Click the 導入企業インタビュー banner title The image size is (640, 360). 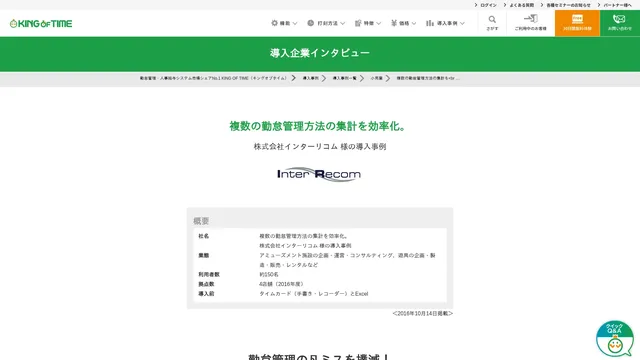click(x=320, y=53)
